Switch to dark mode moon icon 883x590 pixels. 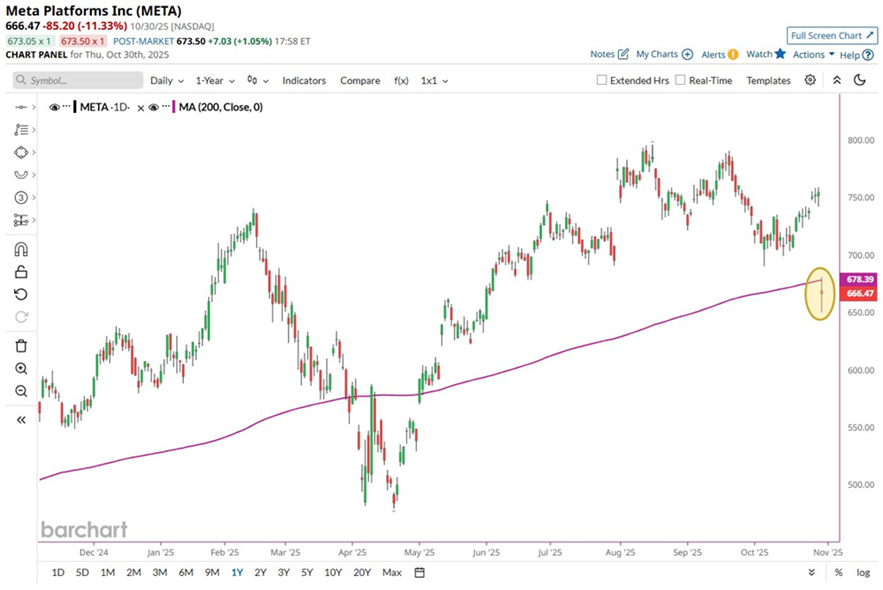(860, 80)
